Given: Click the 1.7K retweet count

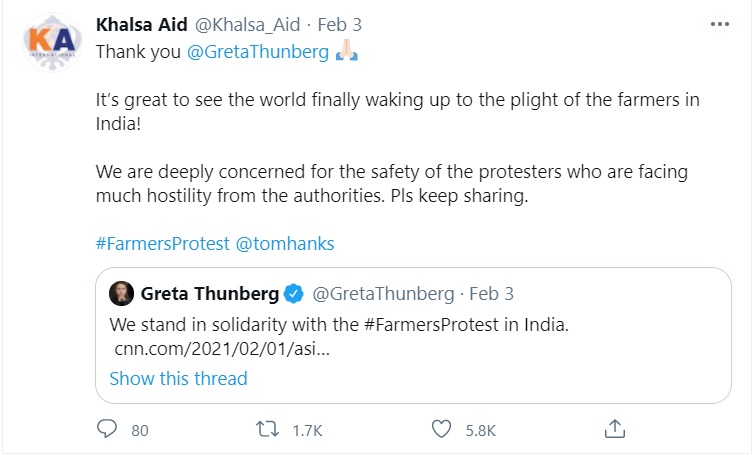Looking at the screenshot, I should (307, 430).
